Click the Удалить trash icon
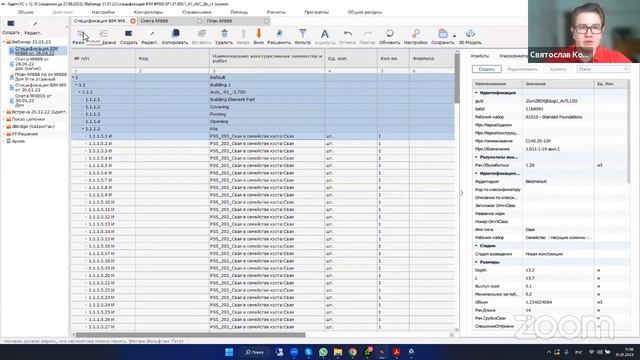The image size is (640, 360). [224, 33]
